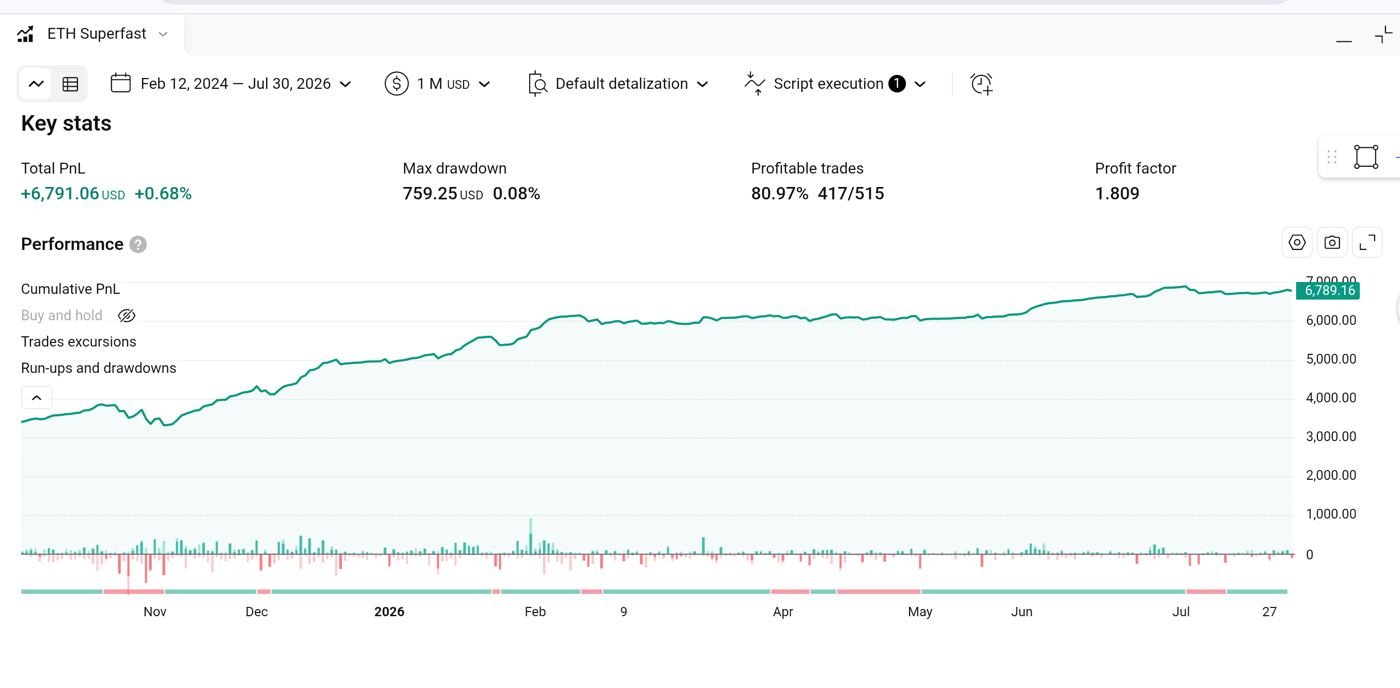Expand the Performance chart to fullscreen
The width and height of the screenshot is (1400, 688).
1367,242
